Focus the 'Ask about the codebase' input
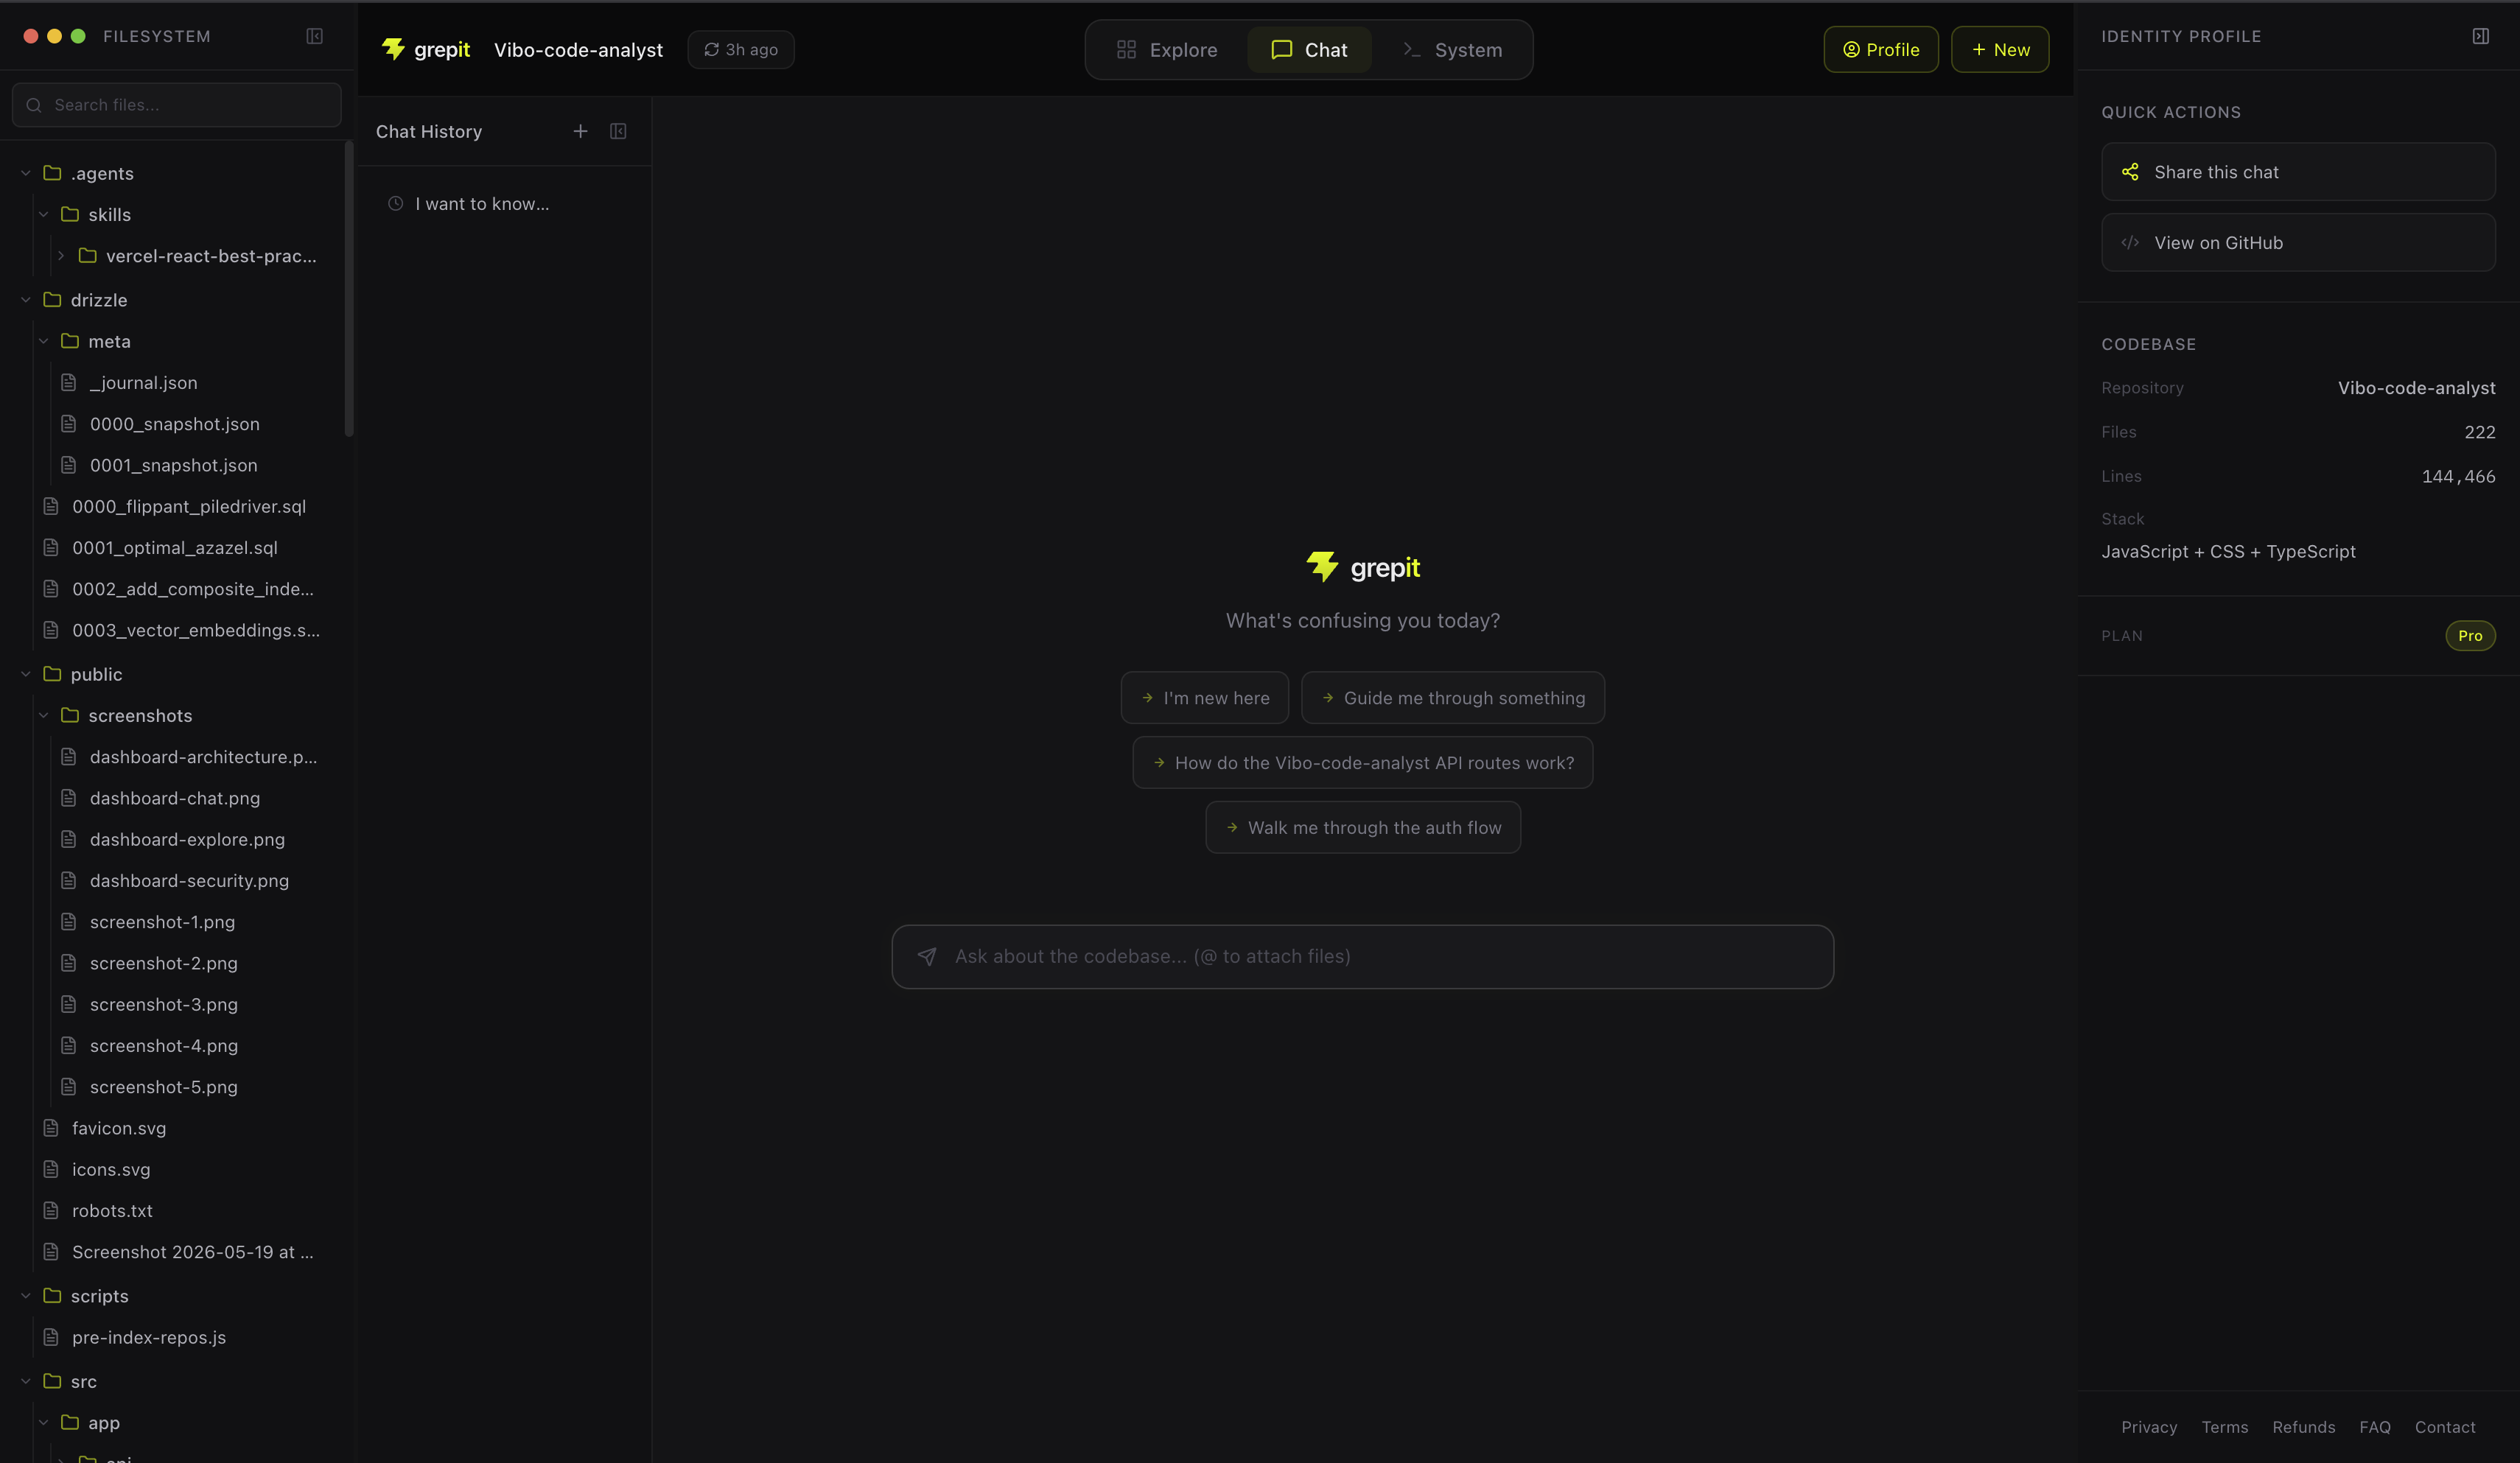Screen dimensions: 2520x1463 [1363, 957]
